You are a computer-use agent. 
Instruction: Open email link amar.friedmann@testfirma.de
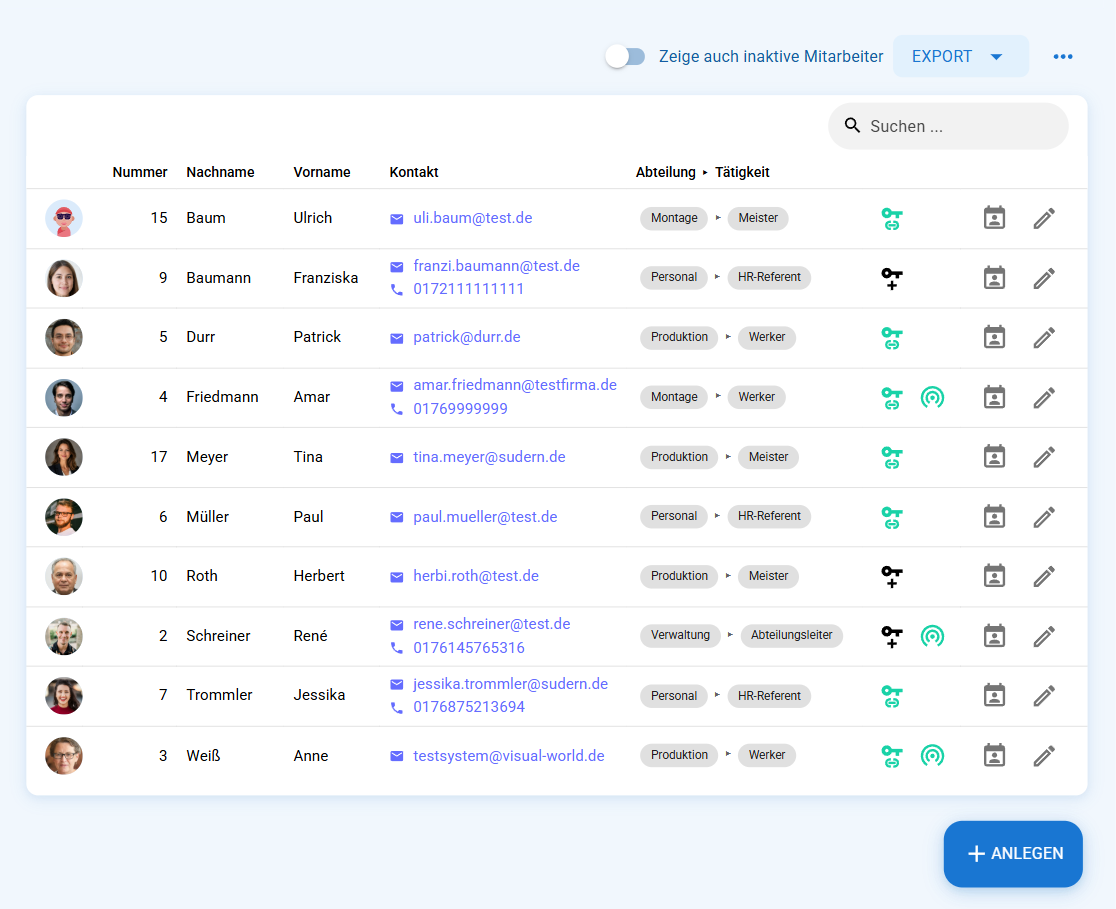(515, 385)
